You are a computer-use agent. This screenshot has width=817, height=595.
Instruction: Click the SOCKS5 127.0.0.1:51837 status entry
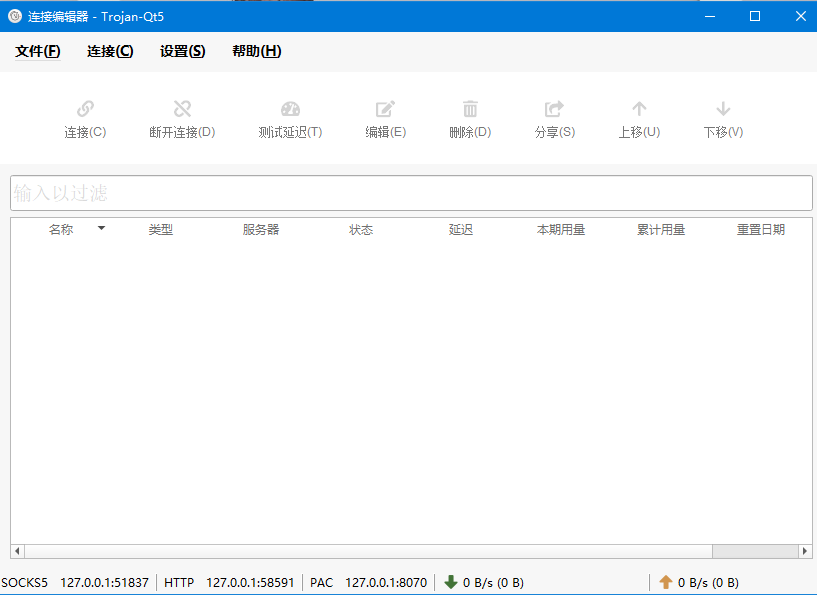pos(75,582)
